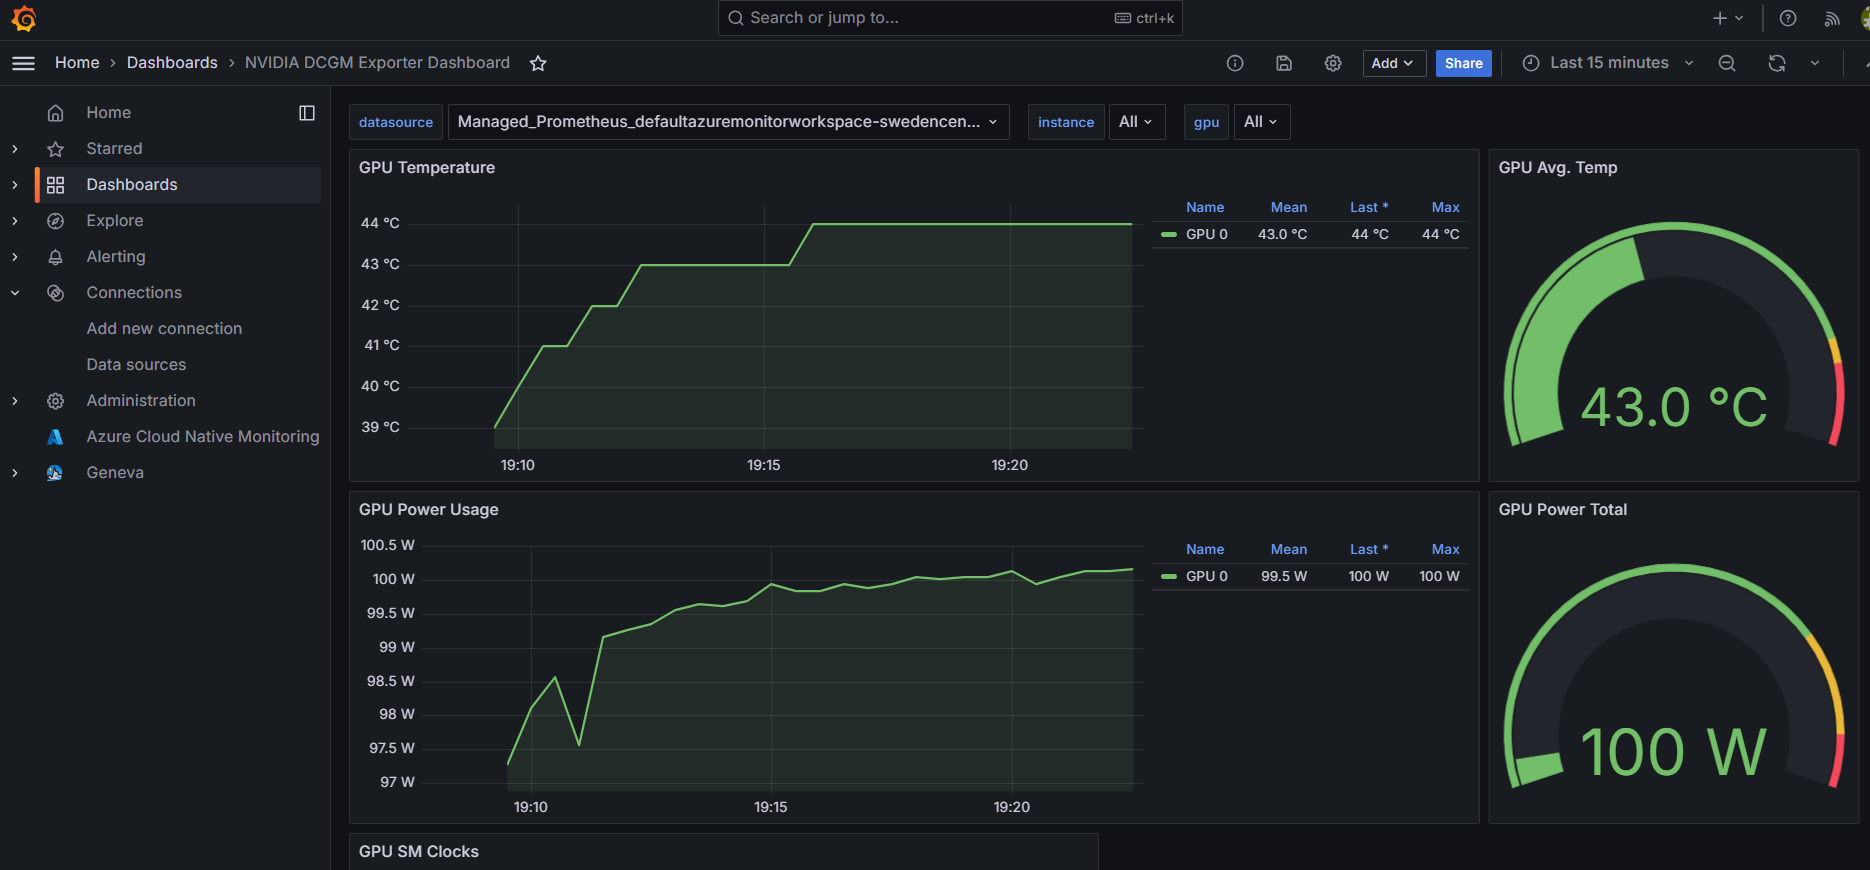Focus the Search or jump to field

(950, 18)
